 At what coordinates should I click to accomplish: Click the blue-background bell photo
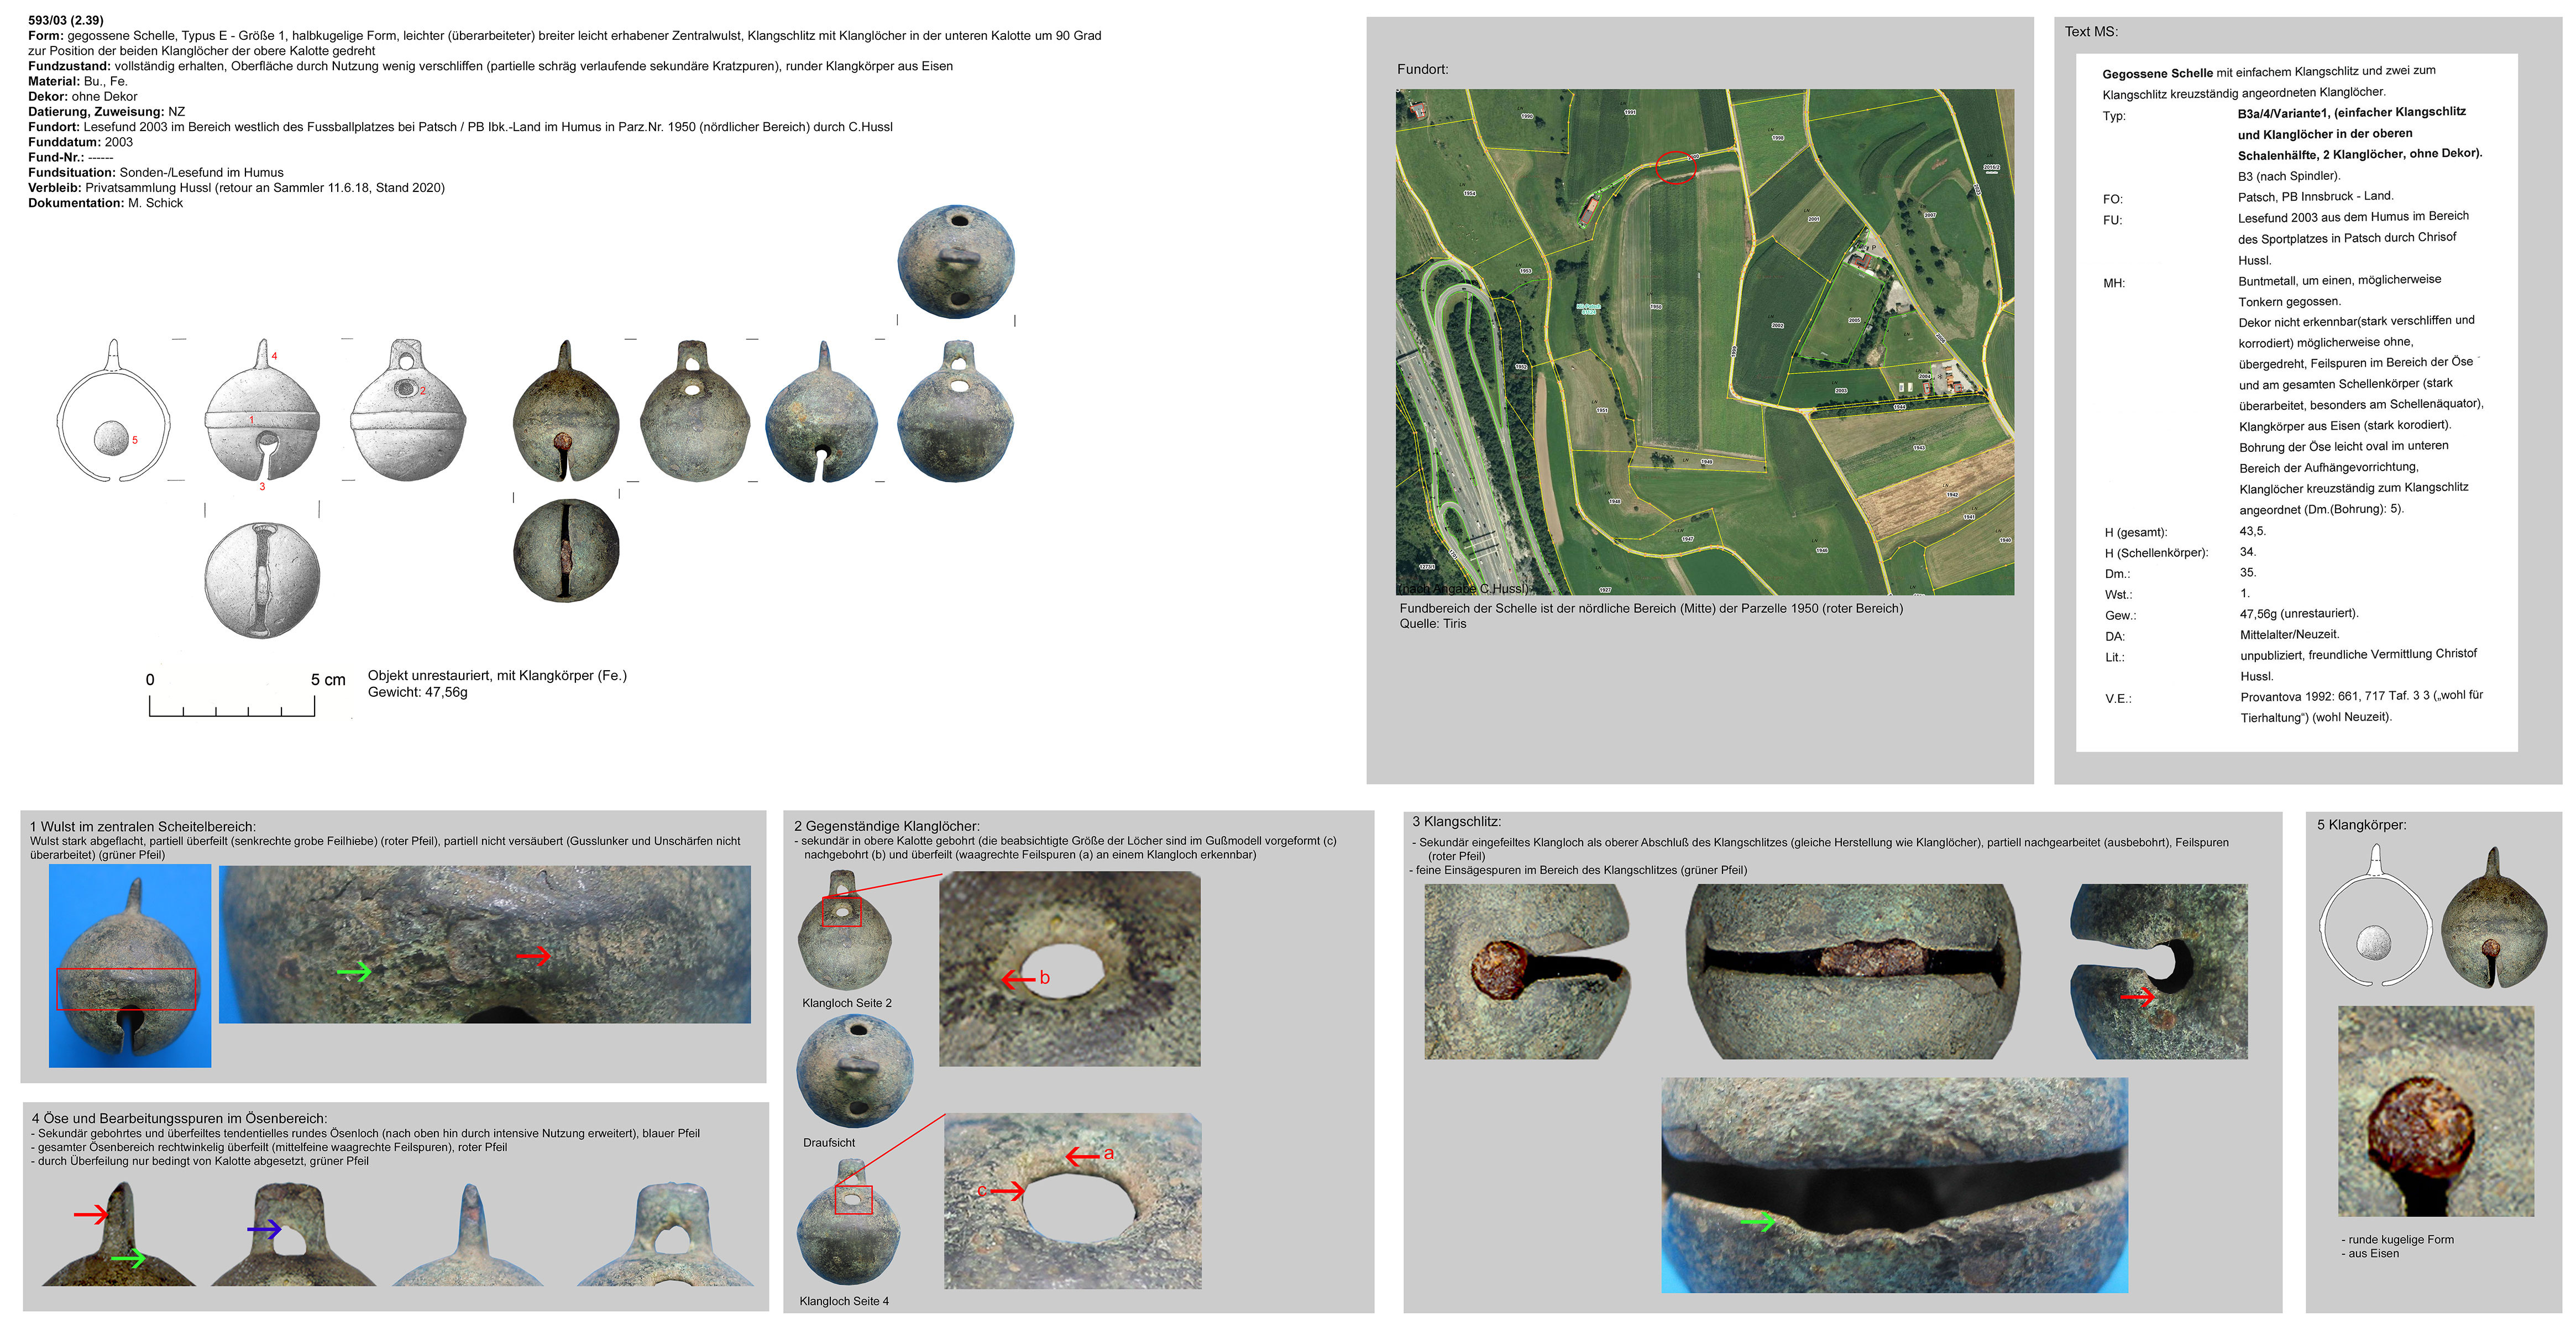130,965
